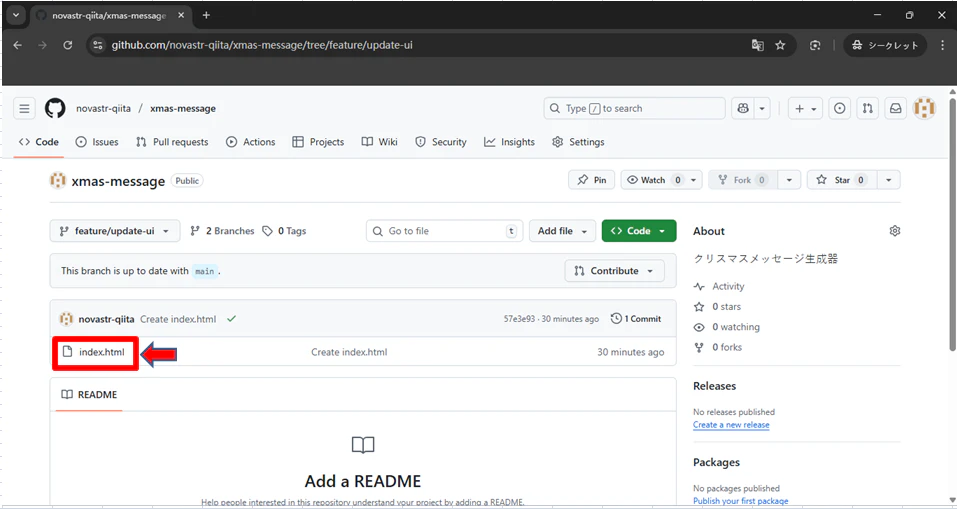
Task: Open the feature/update-ui branch selector
Action: point(115,231)
